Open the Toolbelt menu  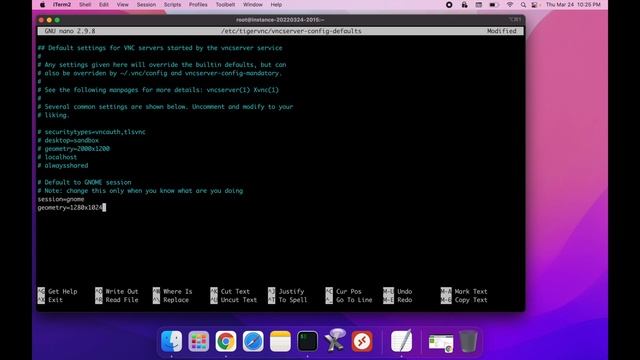(x=225, y=5)
